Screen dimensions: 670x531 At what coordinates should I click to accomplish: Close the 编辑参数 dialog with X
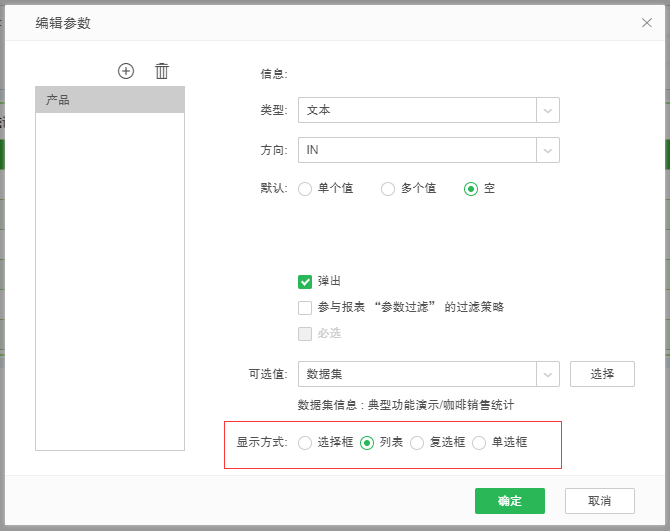(x=647, y=22)
